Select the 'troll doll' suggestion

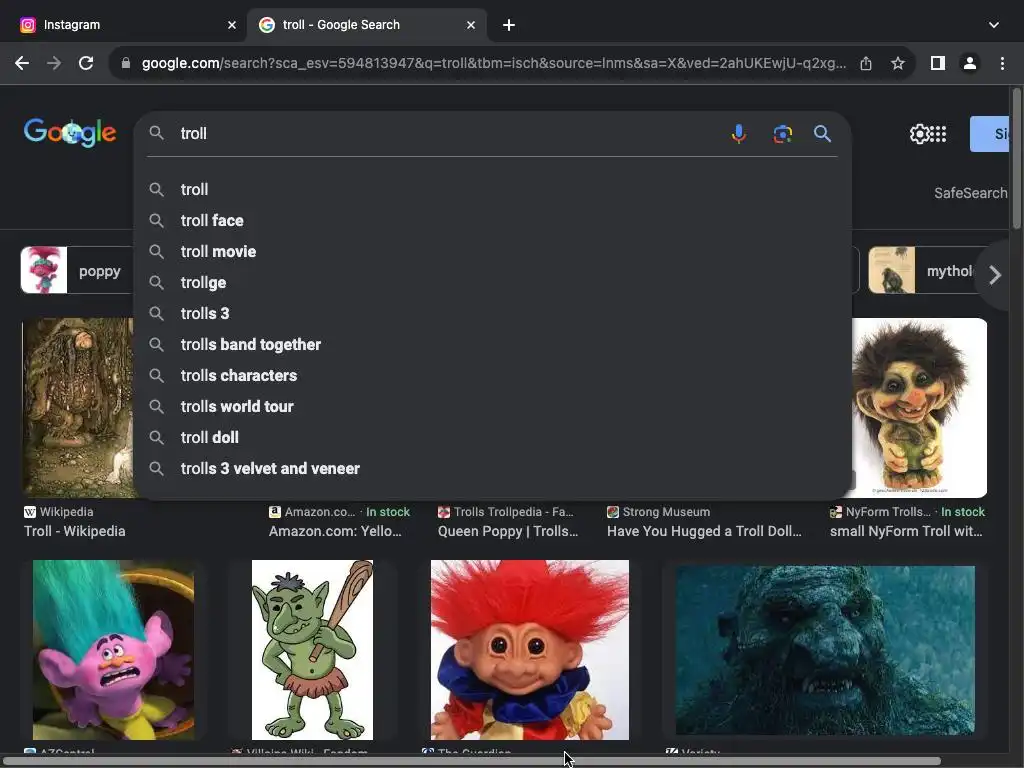(x=492, y=438)
